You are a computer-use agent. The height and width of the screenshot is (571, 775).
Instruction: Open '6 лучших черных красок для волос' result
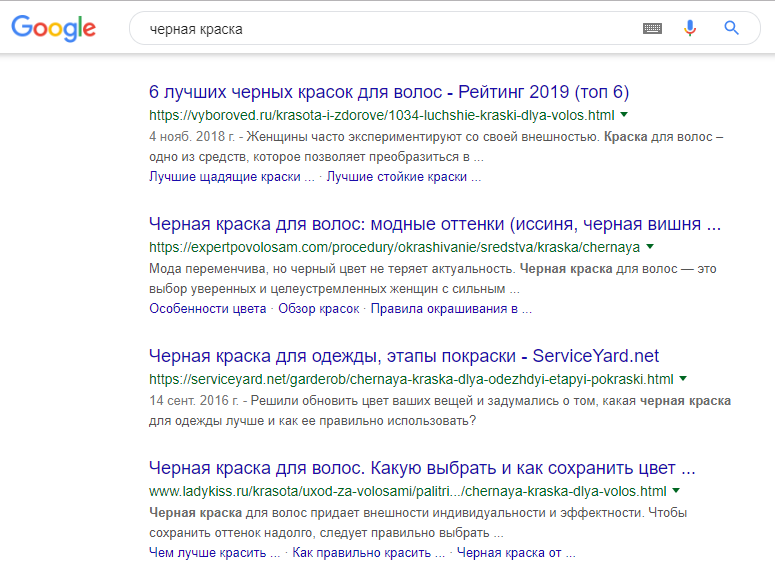(389, 92)
